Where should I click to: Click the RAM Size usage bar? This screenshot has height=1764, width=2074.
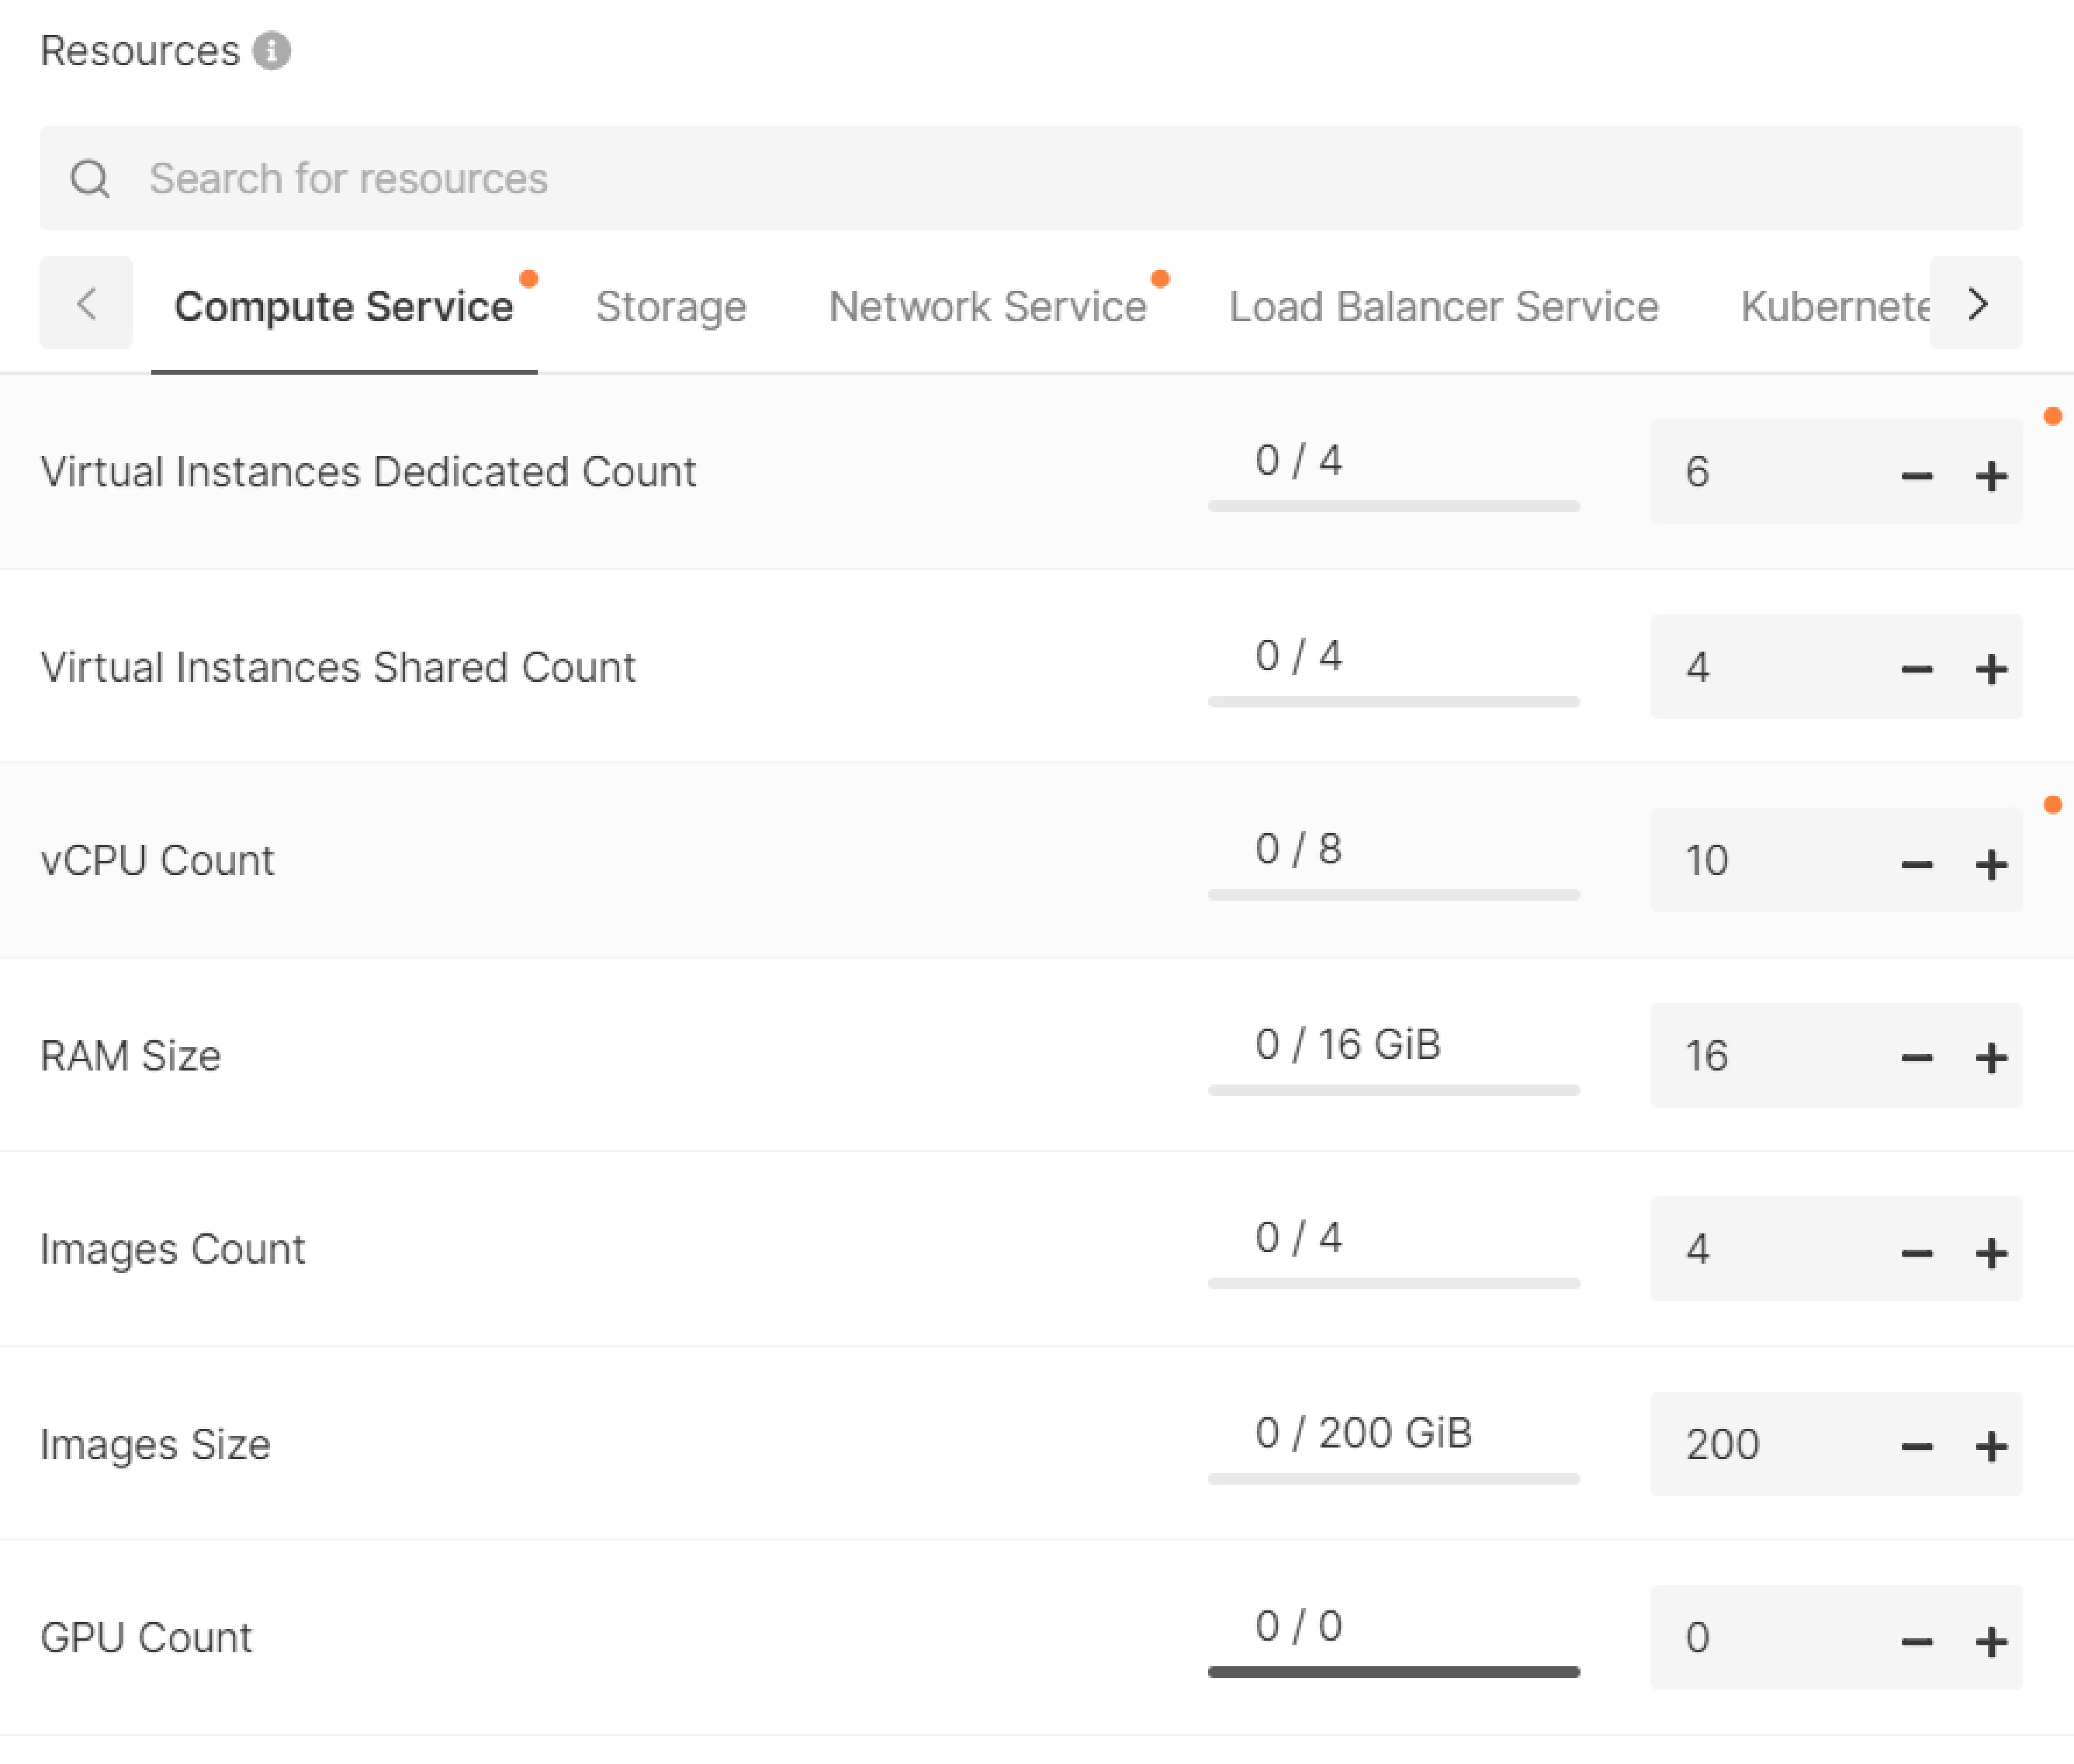point(1394,1089)
